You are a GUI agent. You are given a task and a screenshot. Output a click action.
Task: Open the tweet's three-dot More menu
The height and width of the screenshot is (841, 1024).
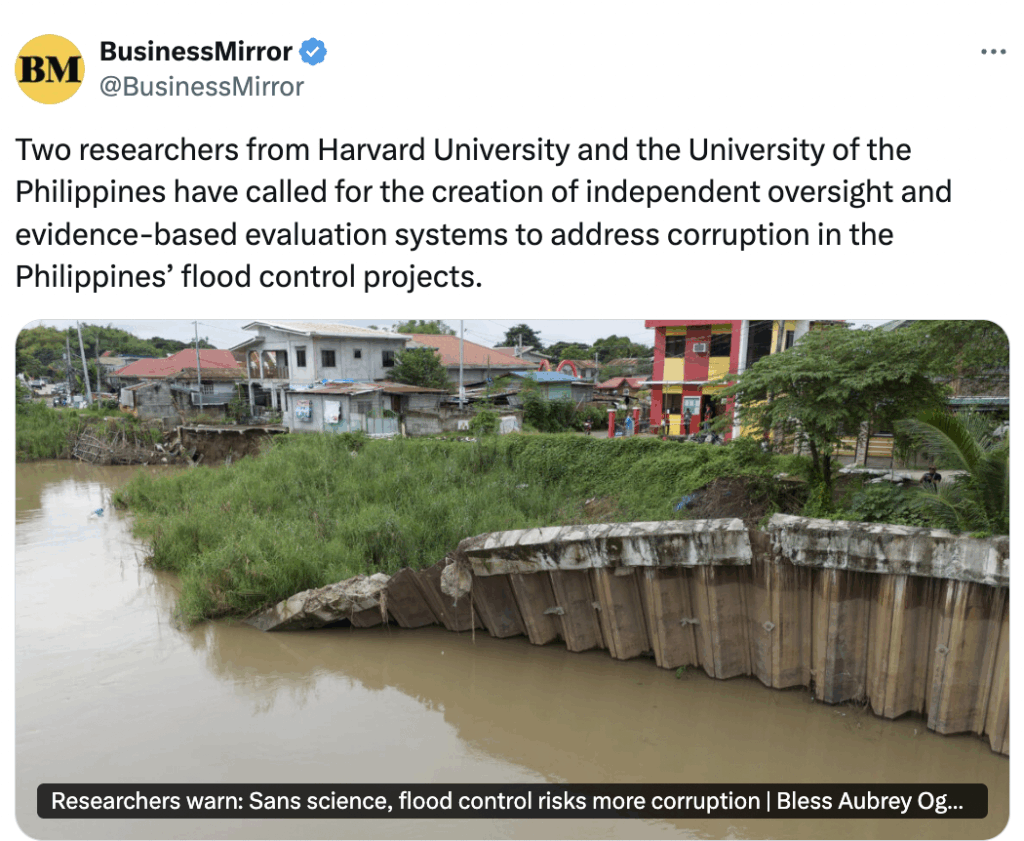coord(992,52)
